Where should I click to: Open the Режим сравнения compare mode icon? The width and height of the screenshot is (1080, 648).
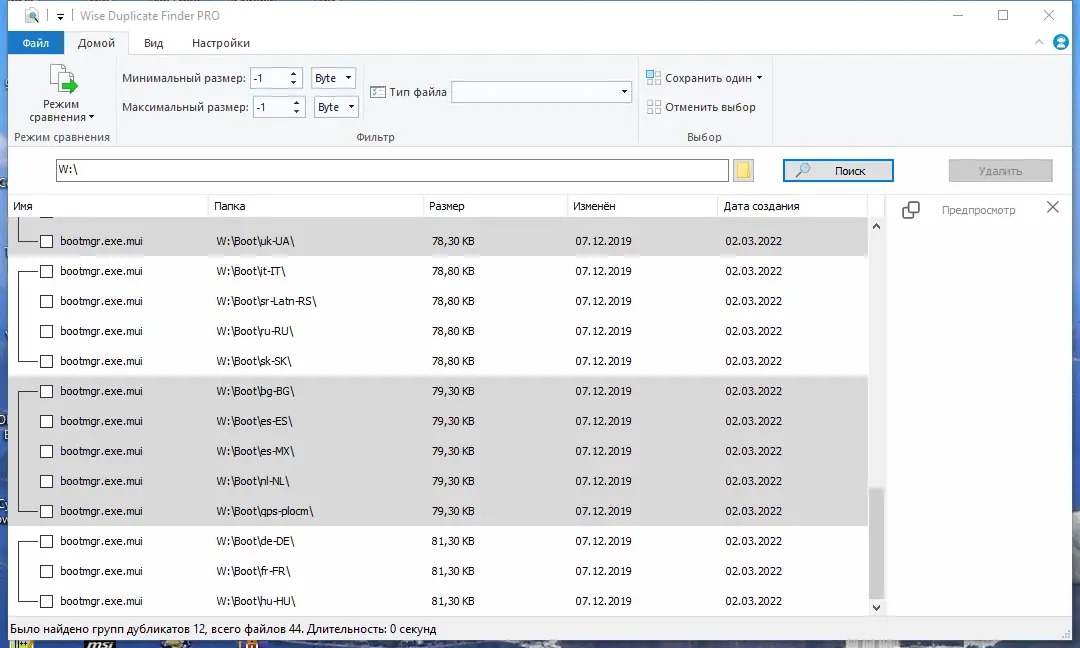(63, 79)
